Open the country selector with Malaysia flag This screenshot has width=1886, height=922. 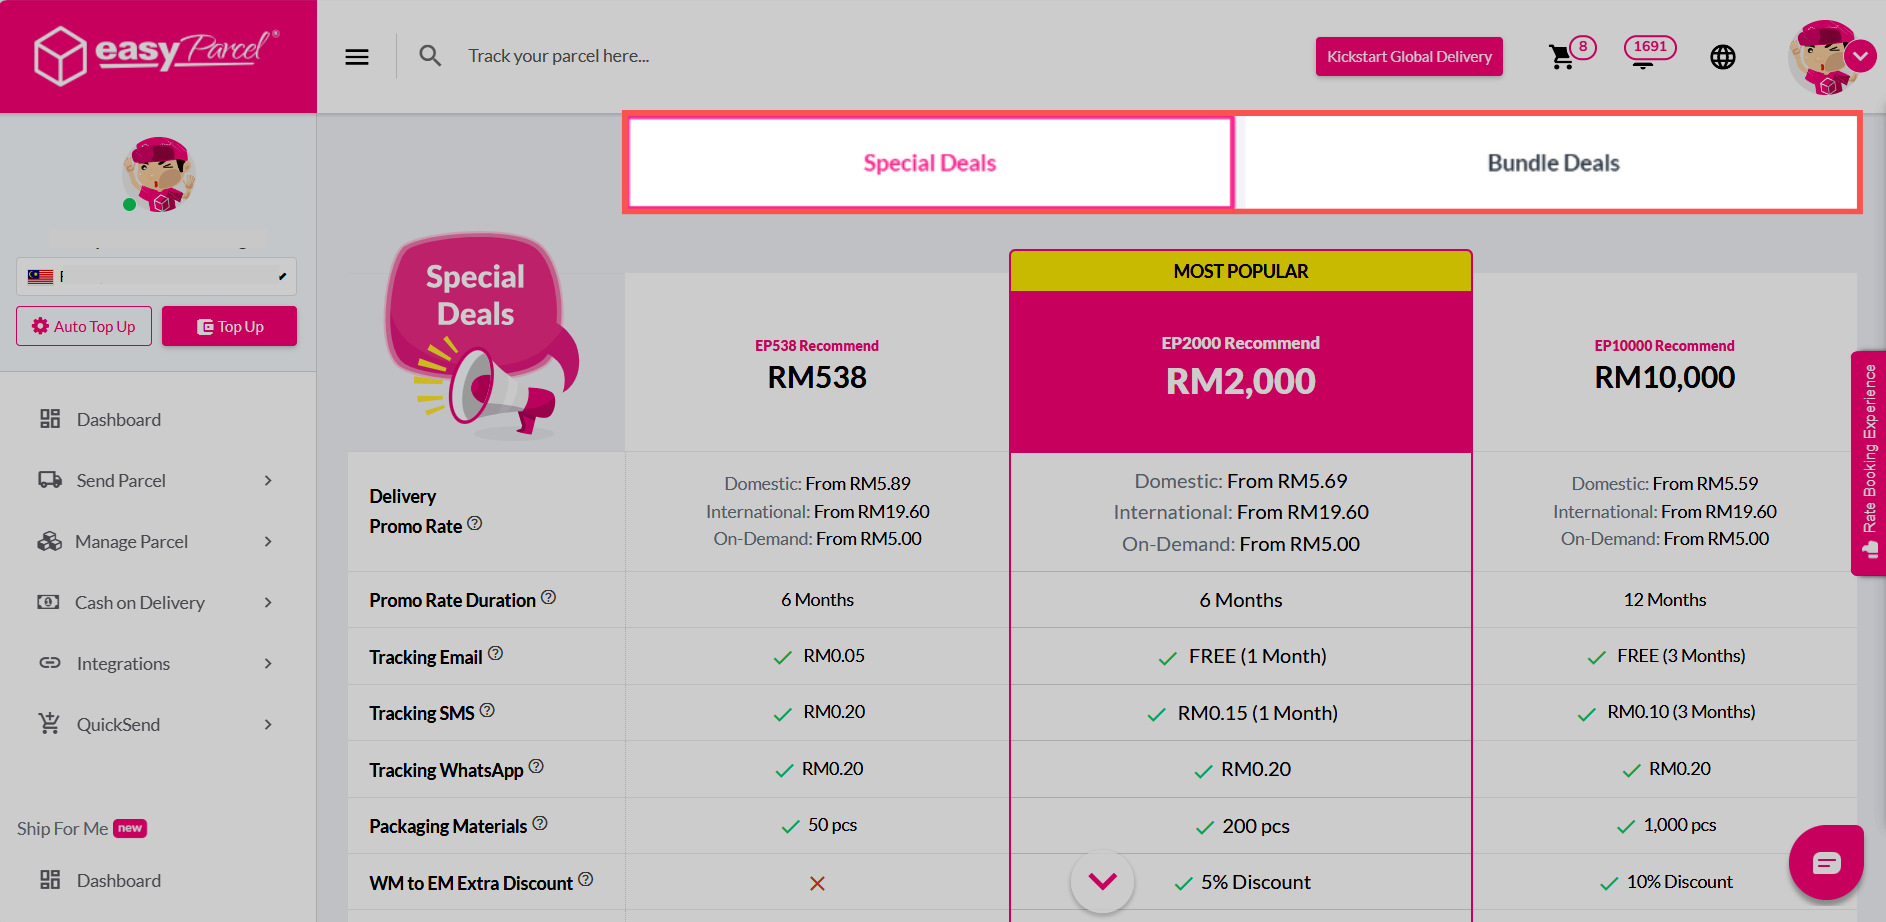(156, 276)
